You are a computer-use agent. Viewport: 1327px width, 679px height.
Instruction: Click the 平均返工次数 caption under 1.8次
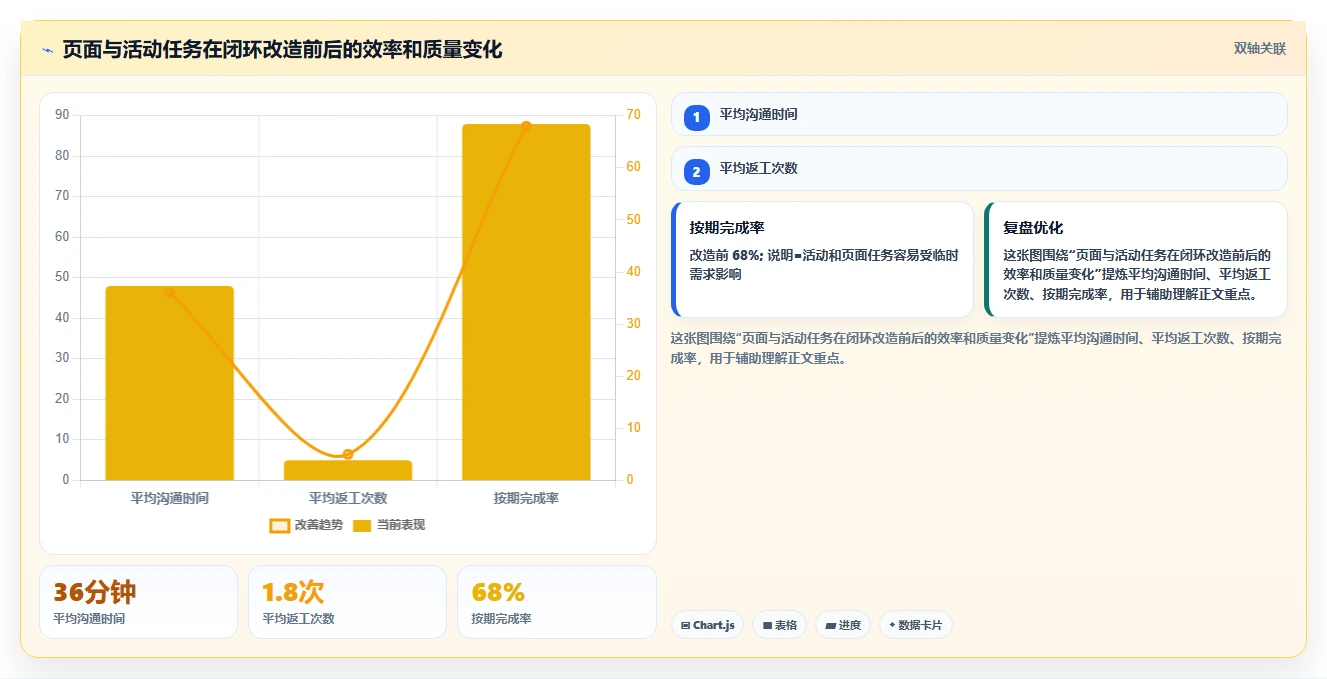click(x=298, y=619)
